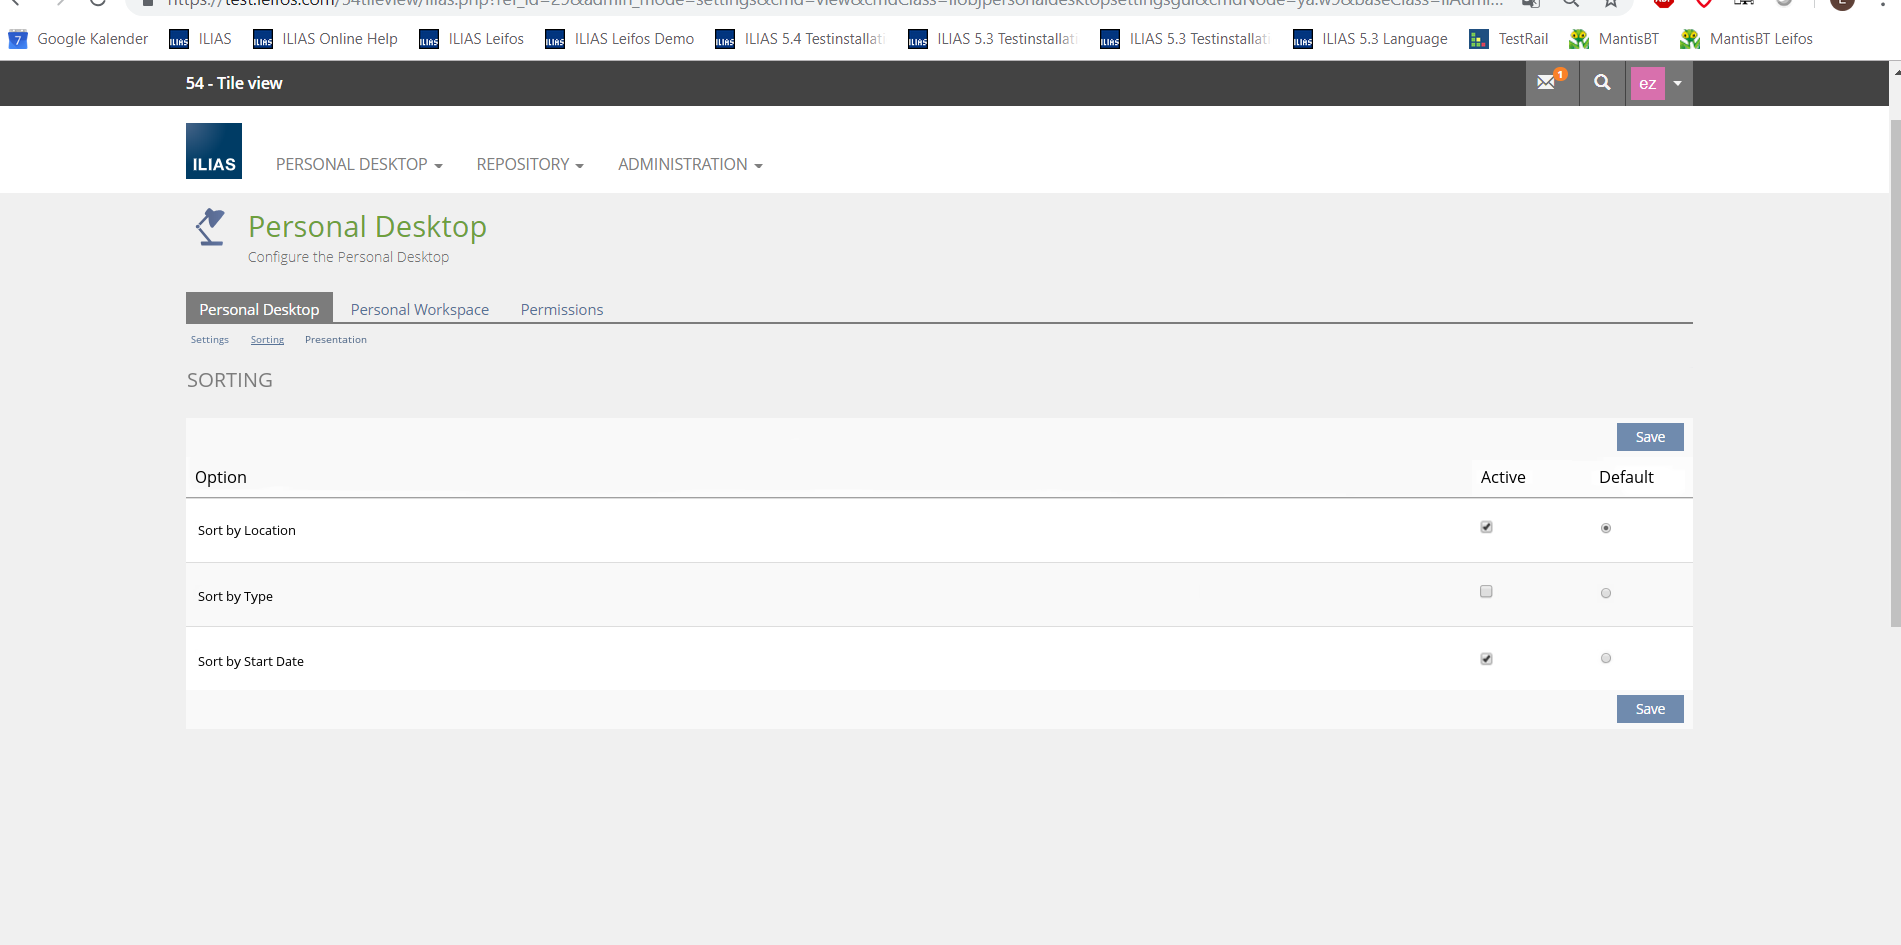1901x945 pixels.
Task: Open ILIAS Online Help bookmark
Action: pyautogui.click(x=326, y=39)
